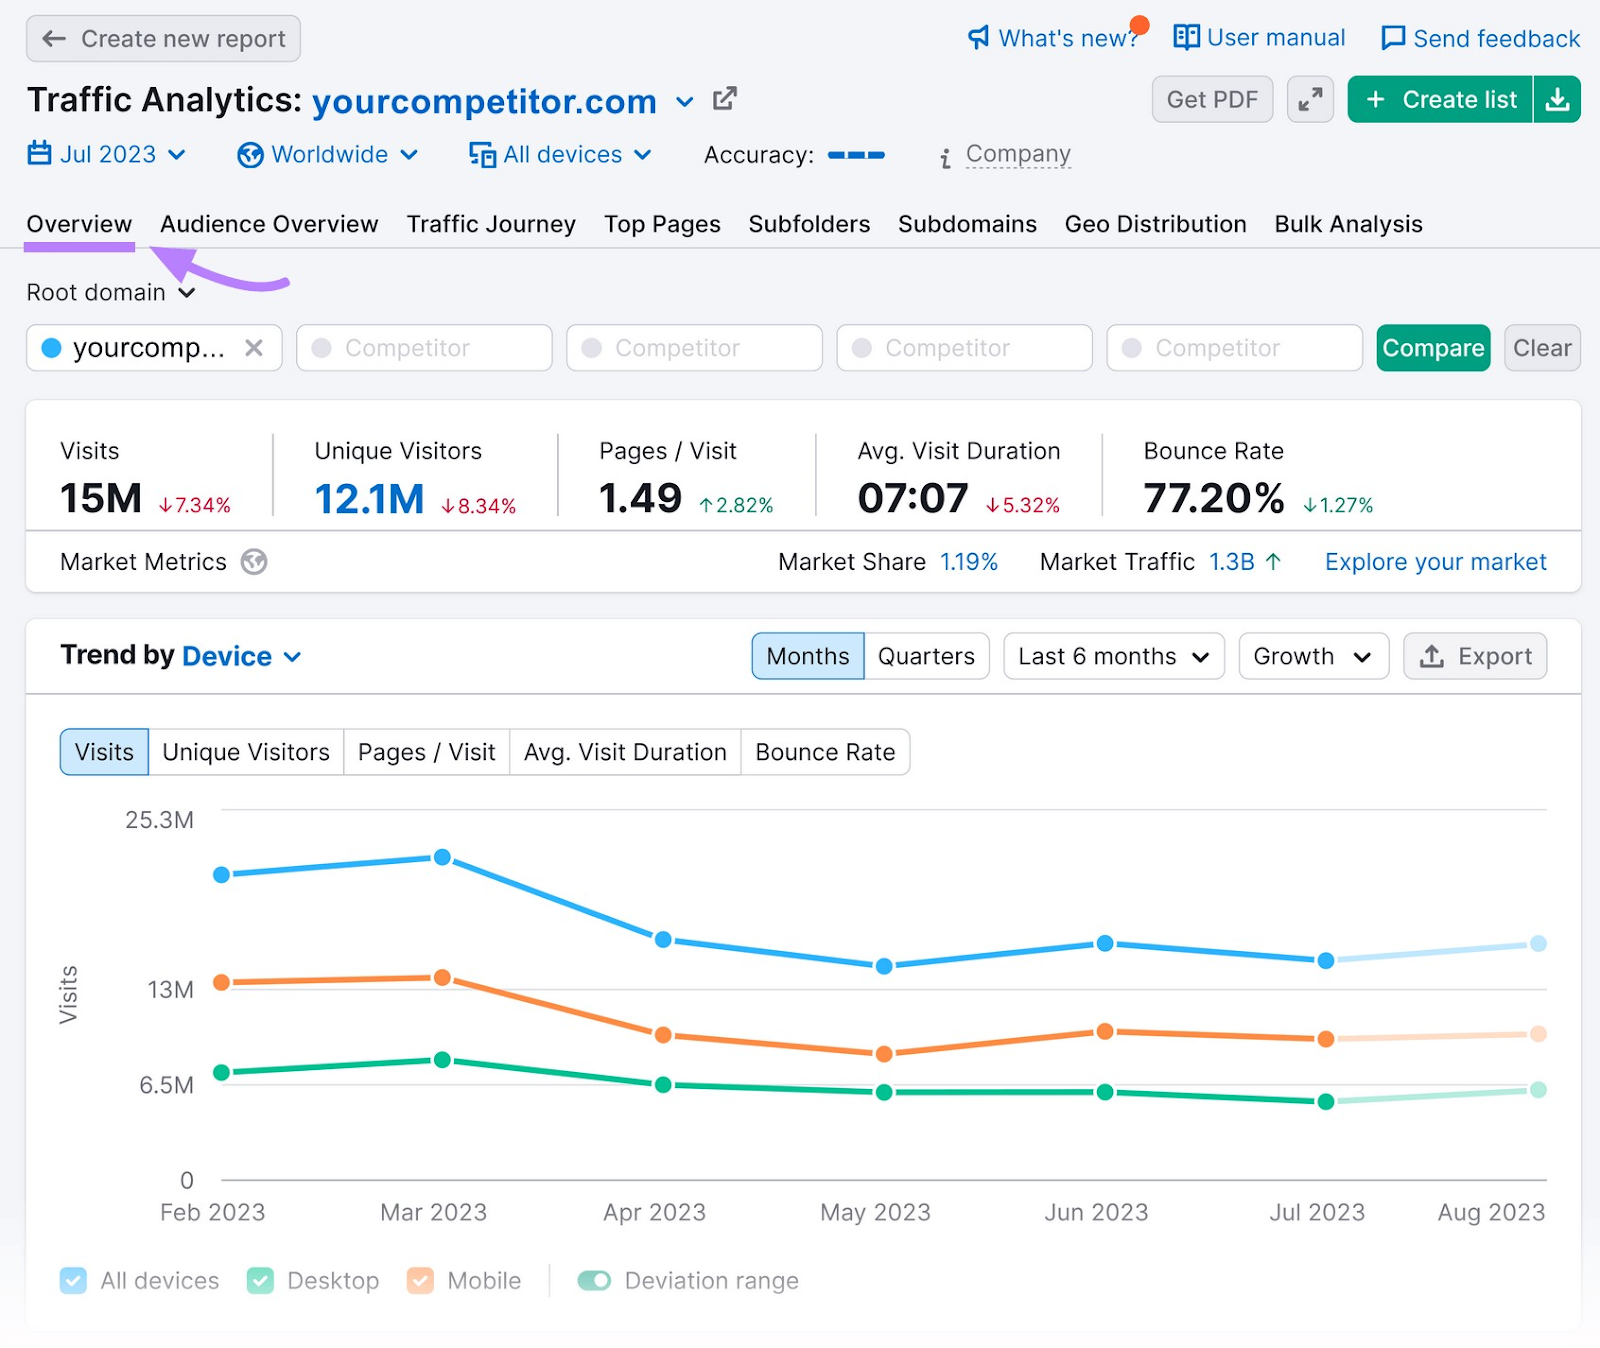Open the Growth dropdown

pyautogui.click(x=1313, y=656)
